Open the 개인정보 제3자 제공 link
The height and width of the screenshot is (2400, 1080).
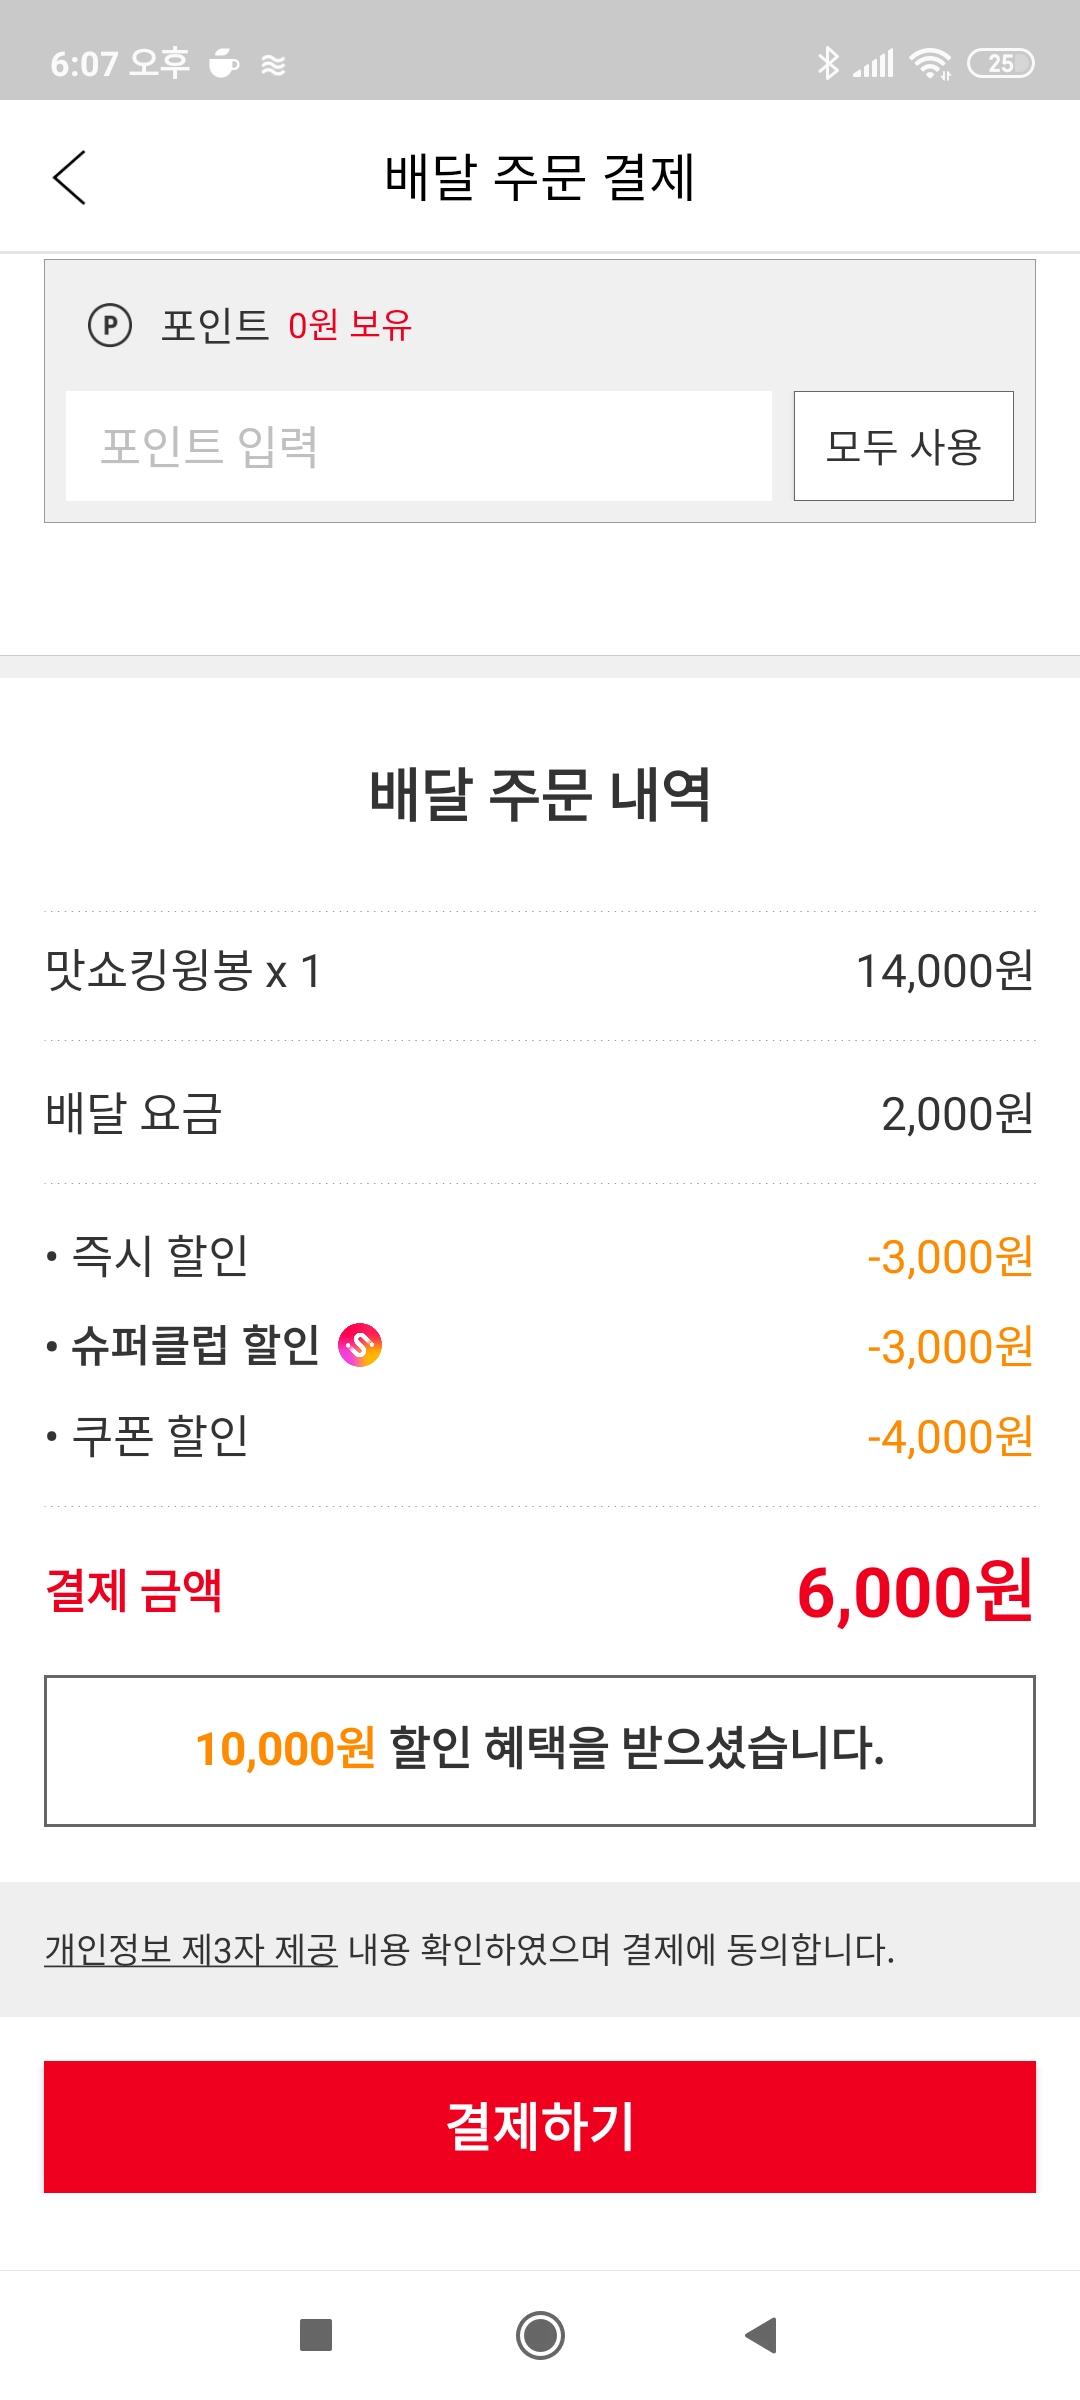tap(191, 1949)
